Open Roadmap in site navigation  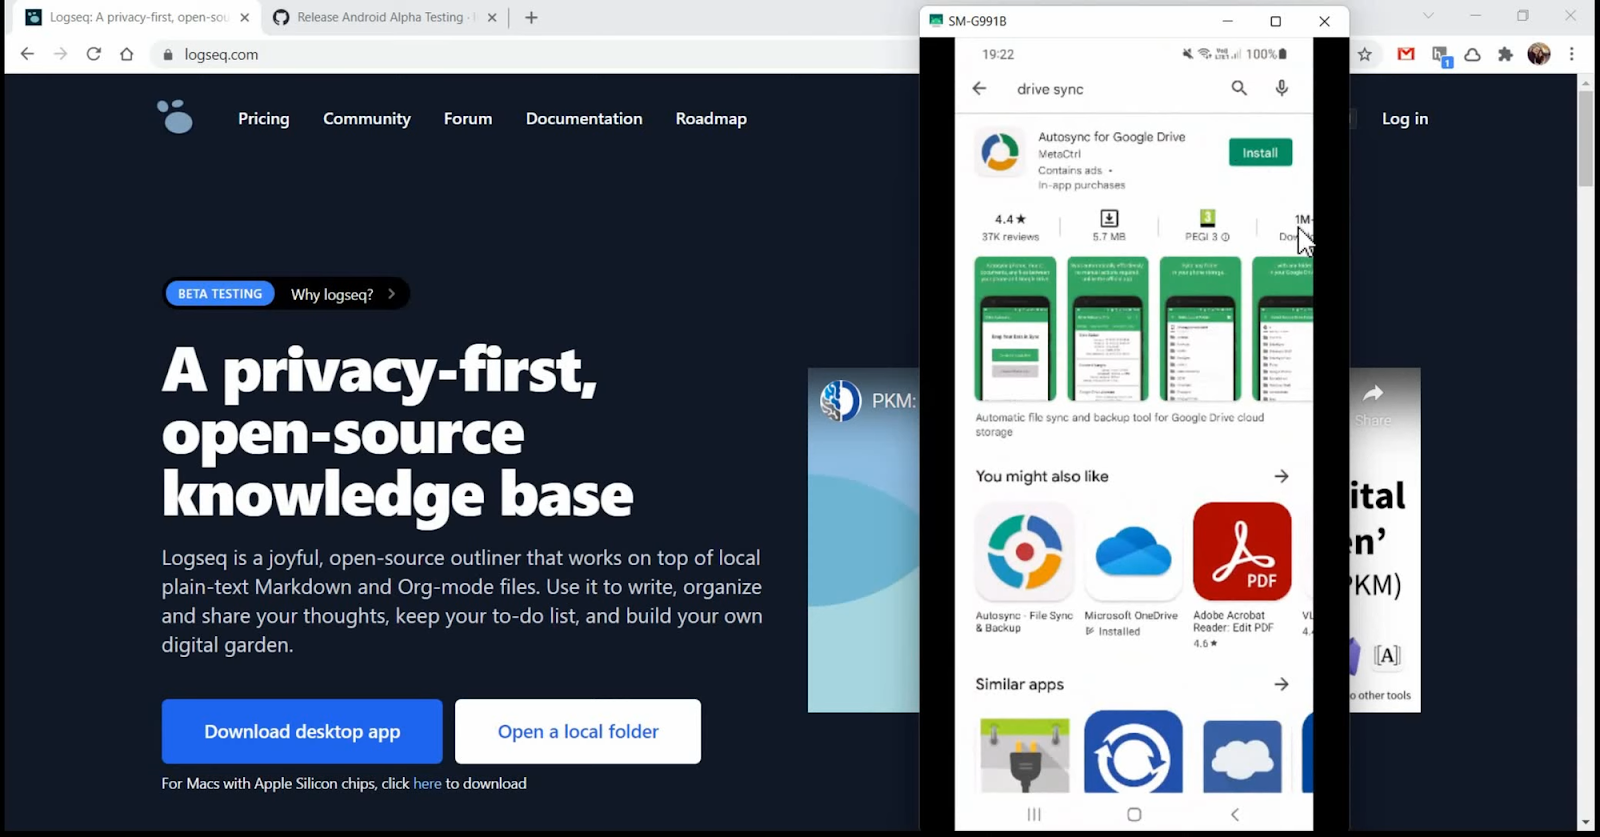pos(711,118)
